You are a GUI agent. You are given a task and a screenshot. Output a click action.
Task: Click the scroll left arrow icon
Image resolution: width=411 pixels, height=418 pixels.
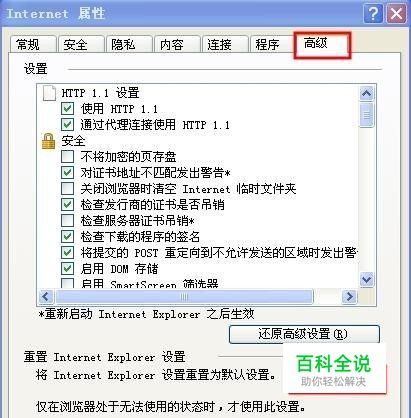point(46,296)
